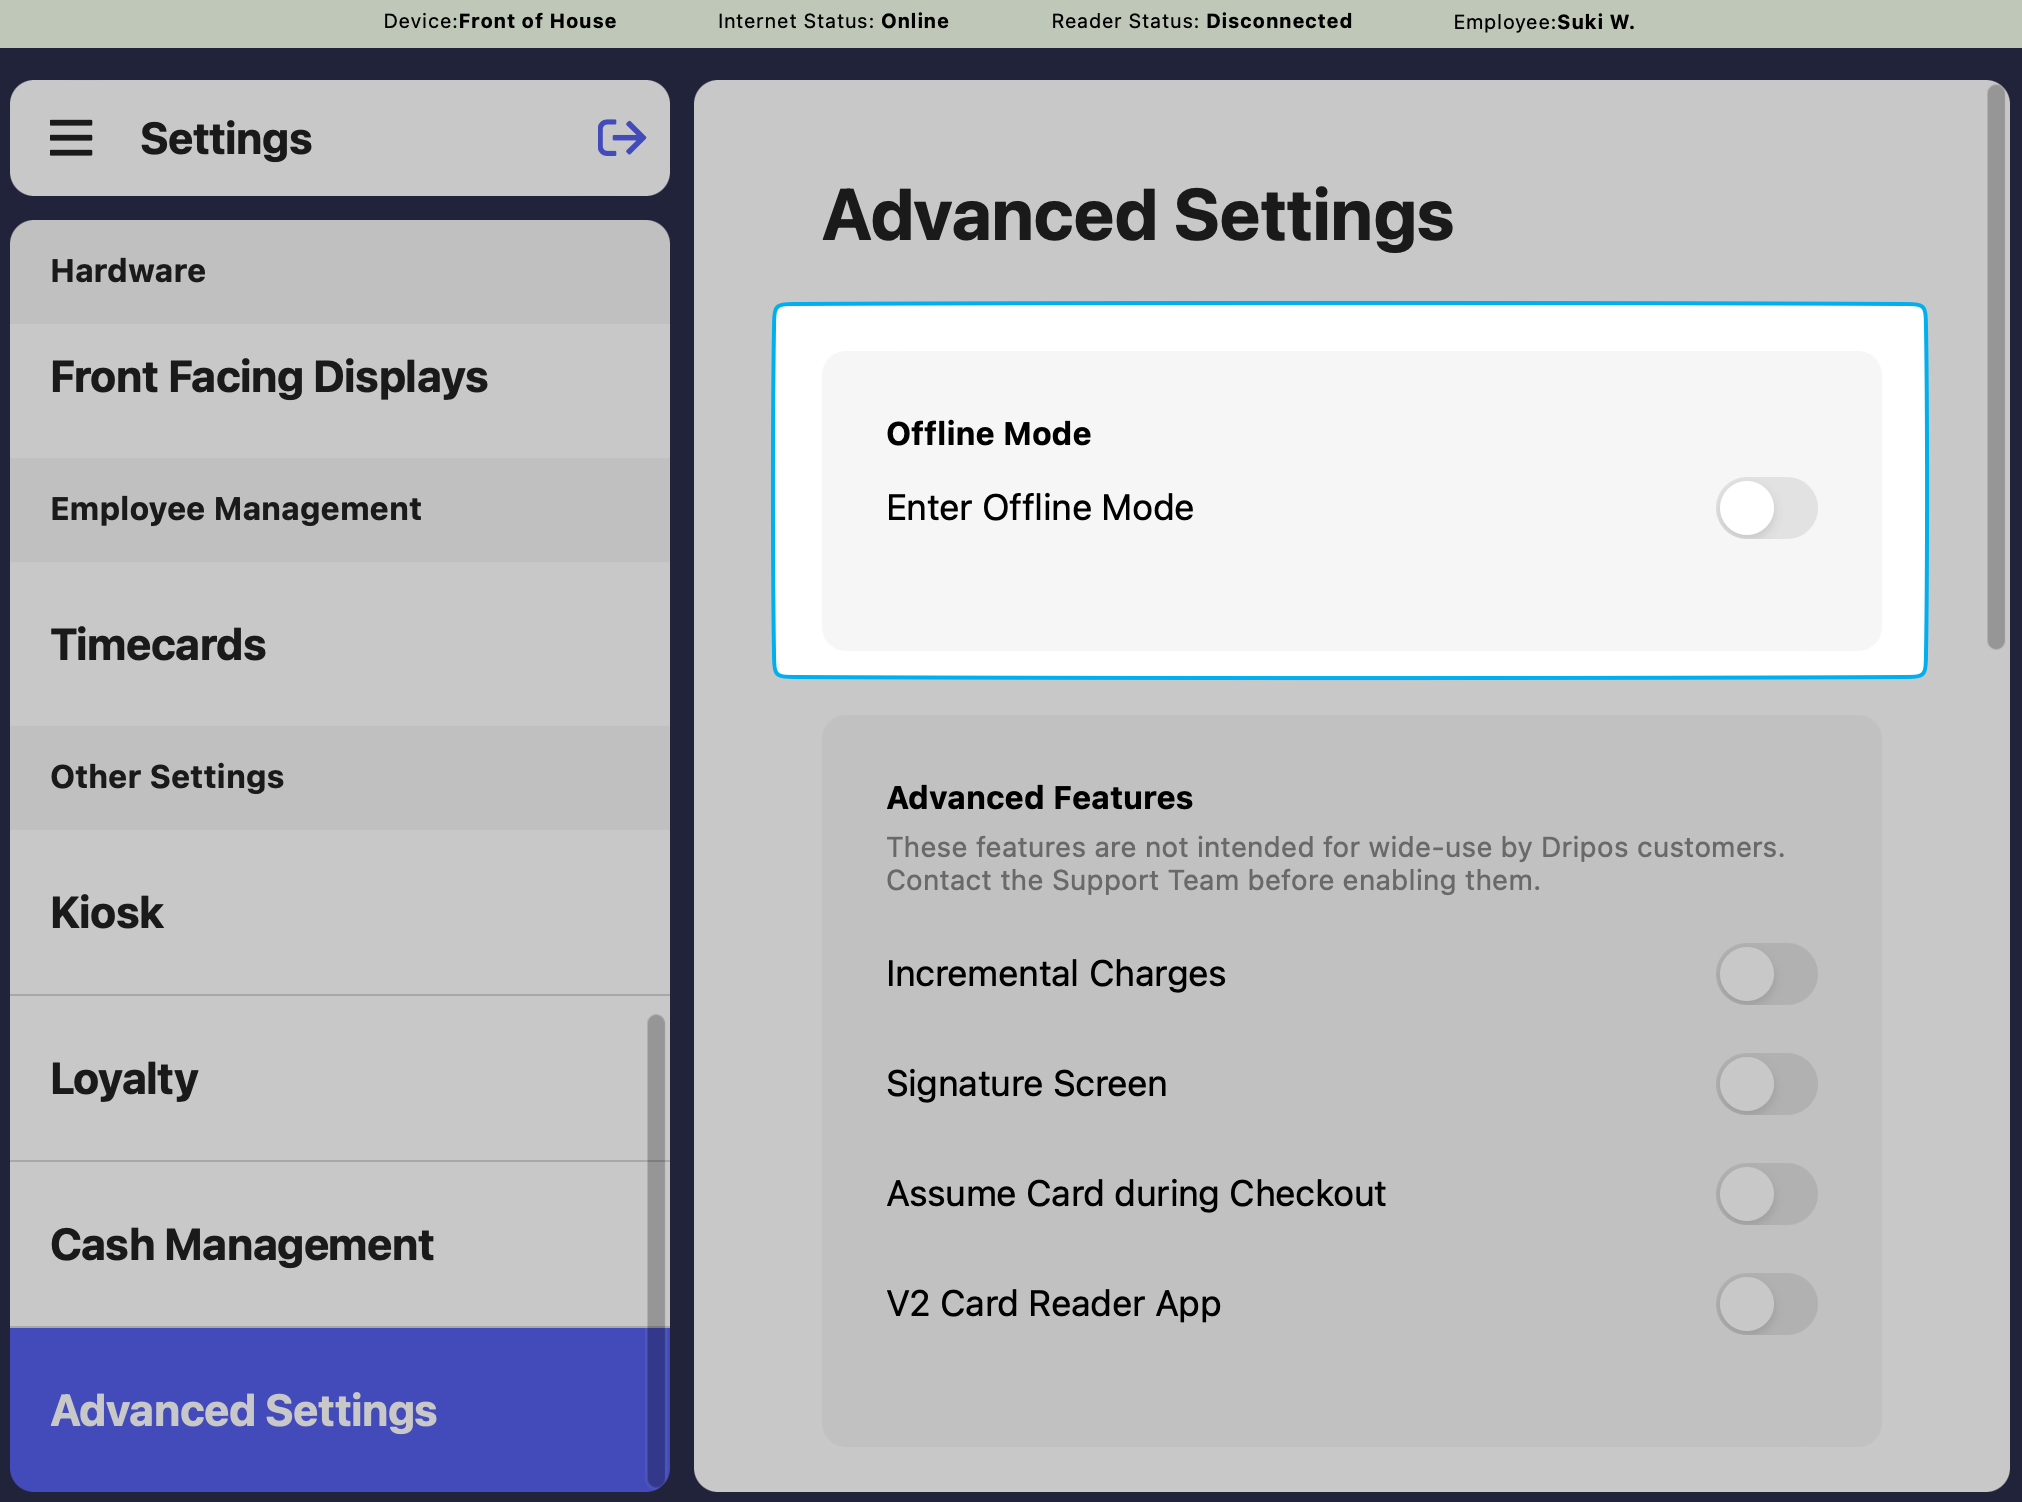Click the logout arrow icon
Image resolution: width=2022 pixels, height=1502 pixels.
(621, 138)
